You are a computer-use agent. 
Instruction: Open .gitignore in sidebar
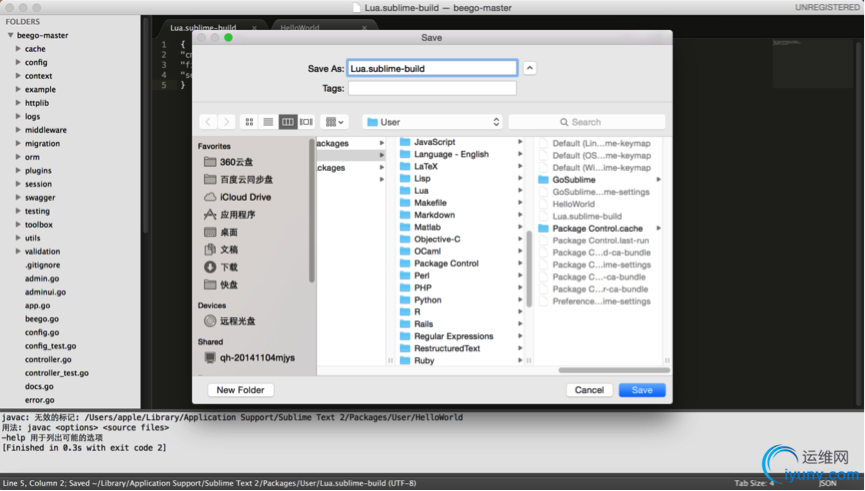coord(42,265)
